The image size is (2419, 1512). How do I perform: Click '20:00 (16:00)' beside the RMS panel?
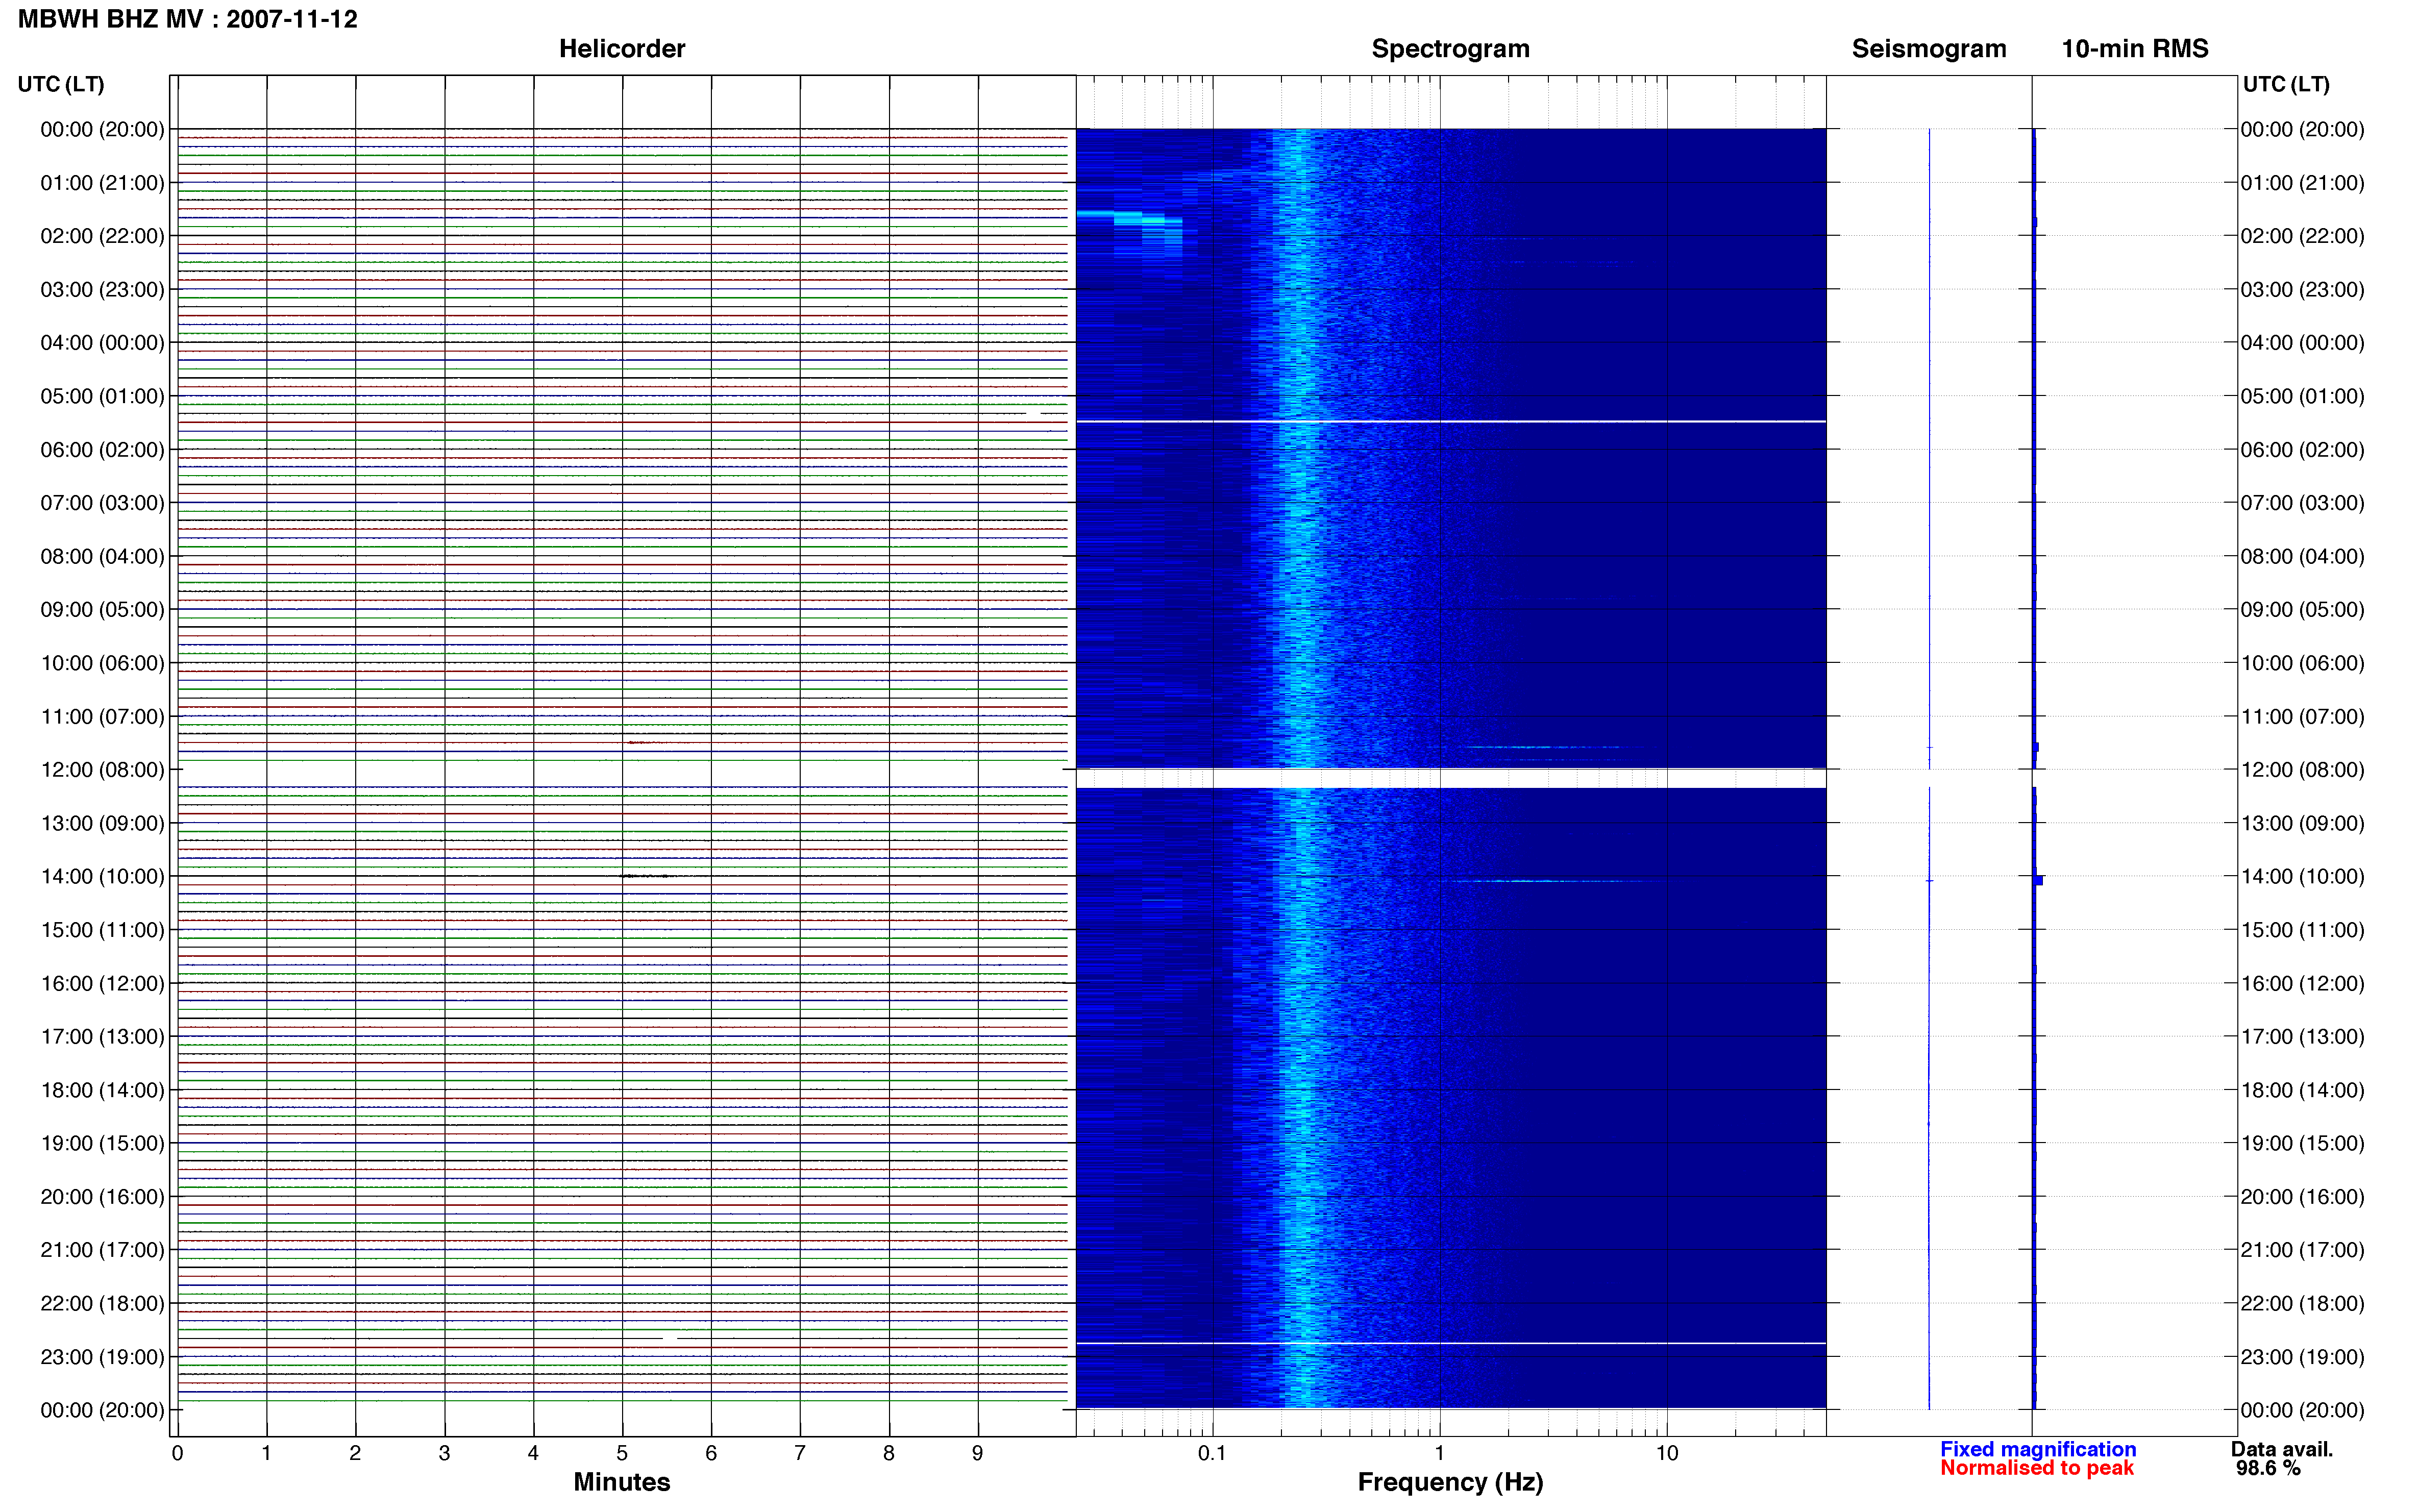tap(2302, 1197)
